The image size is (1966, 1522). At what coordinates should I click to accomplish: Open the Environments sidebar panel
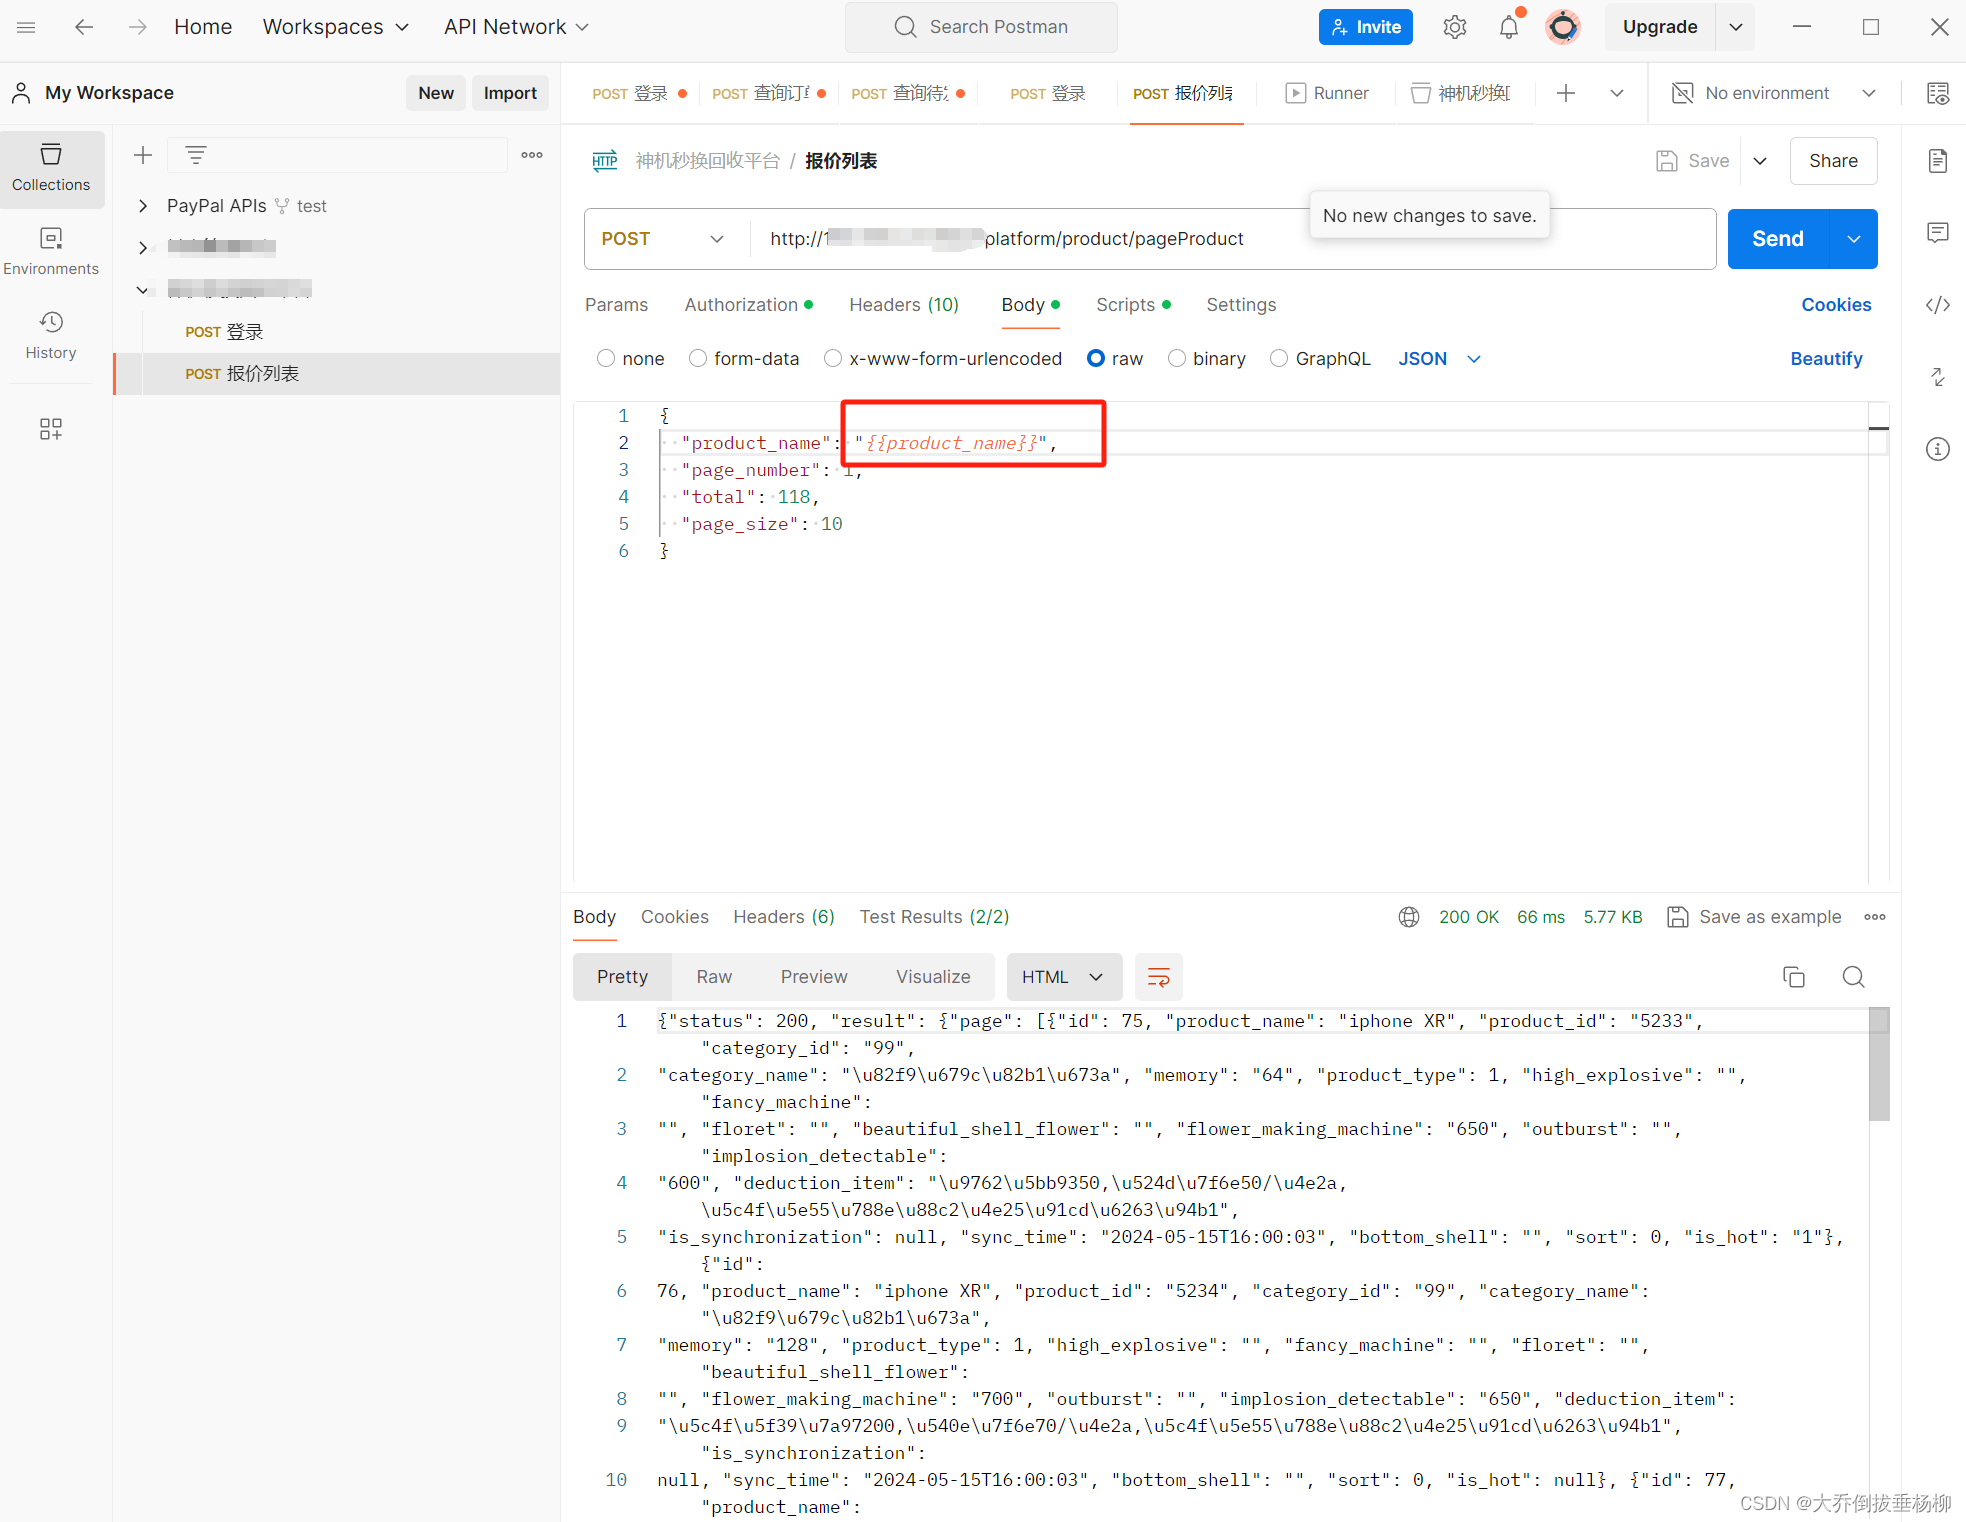tap(51, 250)
